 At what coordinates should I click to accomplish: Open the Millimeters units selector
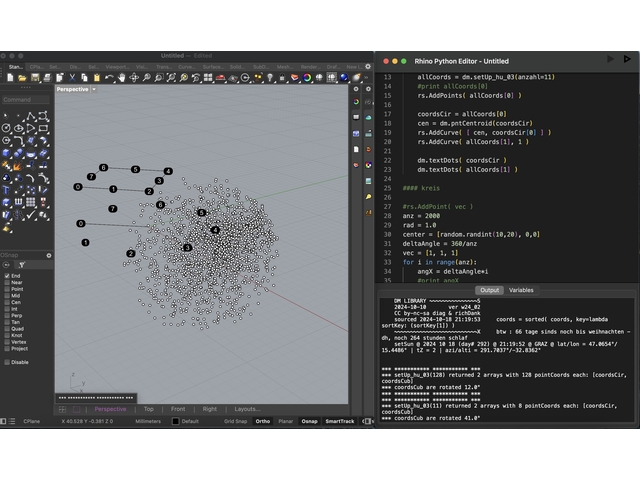pyautogui.click(x=148, y=421)
